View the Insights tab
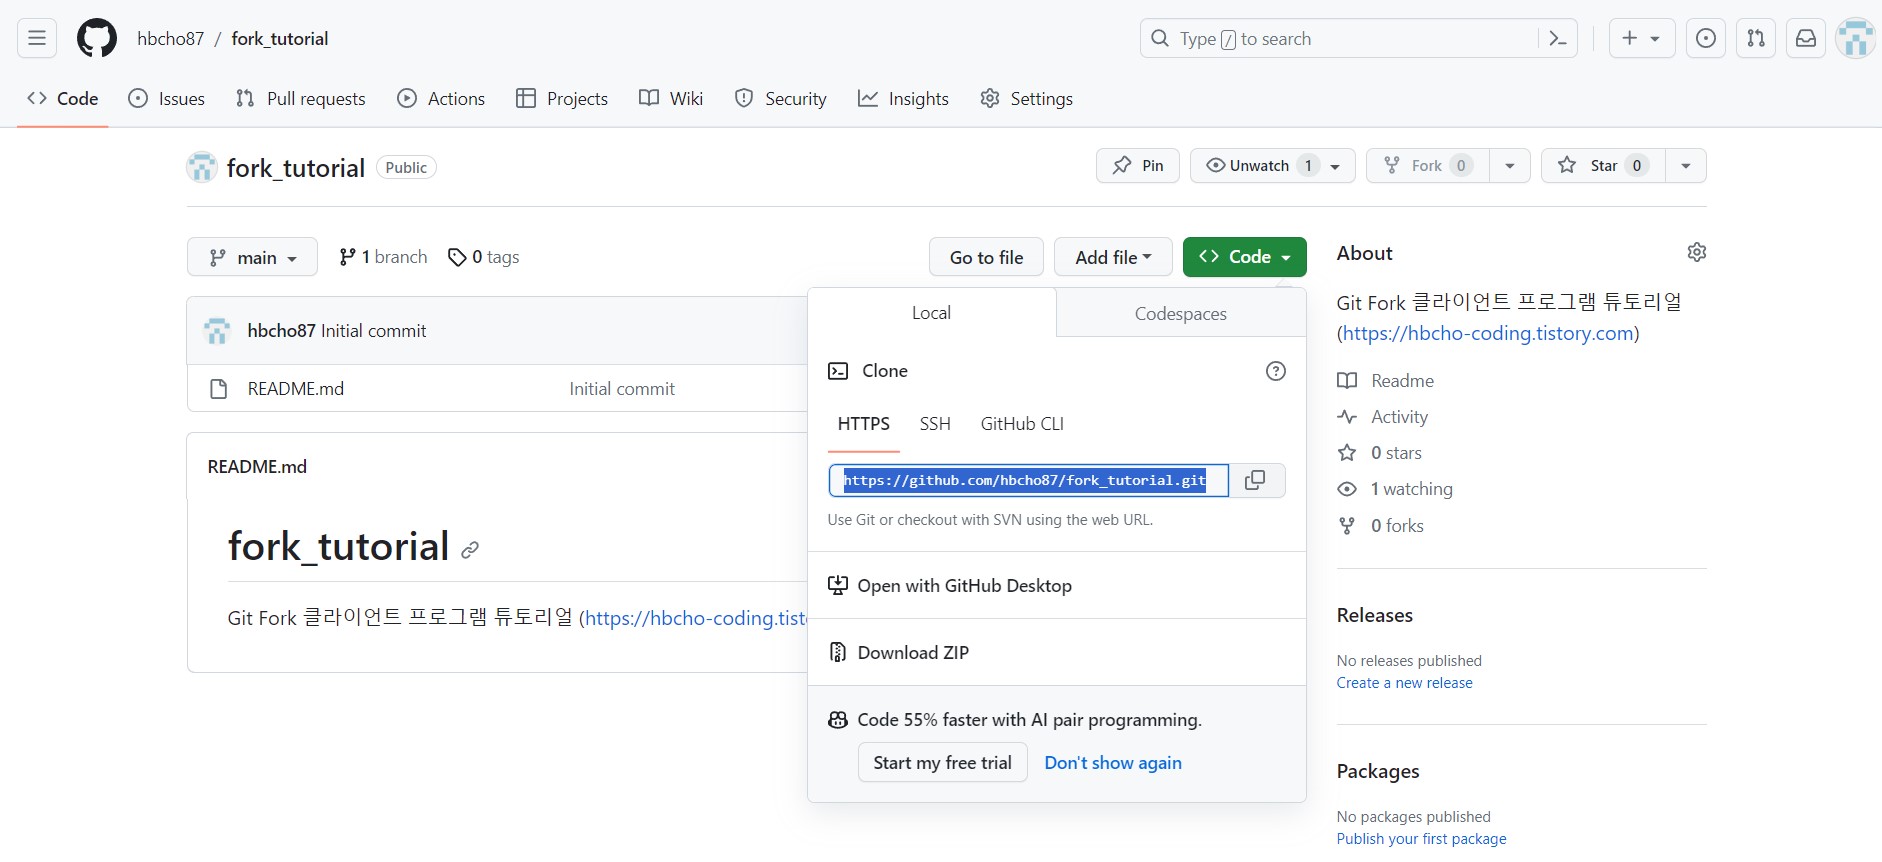 pos(903,98)
